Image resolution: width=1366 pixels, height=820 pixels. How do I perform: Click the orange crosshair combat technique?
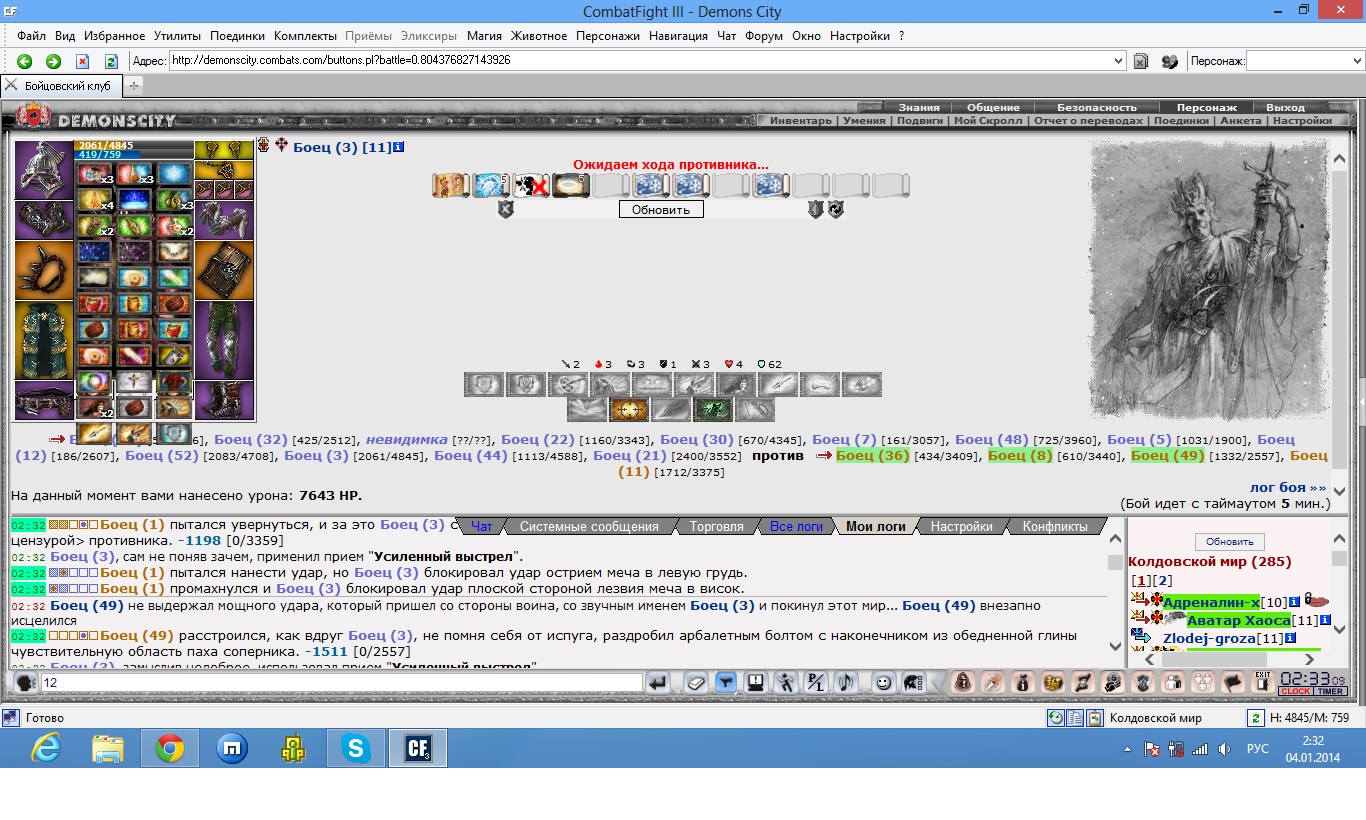[629, 409]
